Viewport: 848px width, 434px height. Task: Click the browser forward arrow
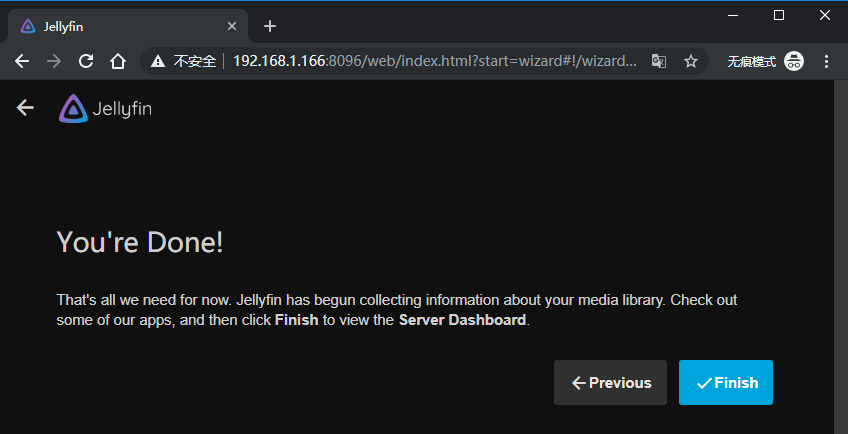54,61
